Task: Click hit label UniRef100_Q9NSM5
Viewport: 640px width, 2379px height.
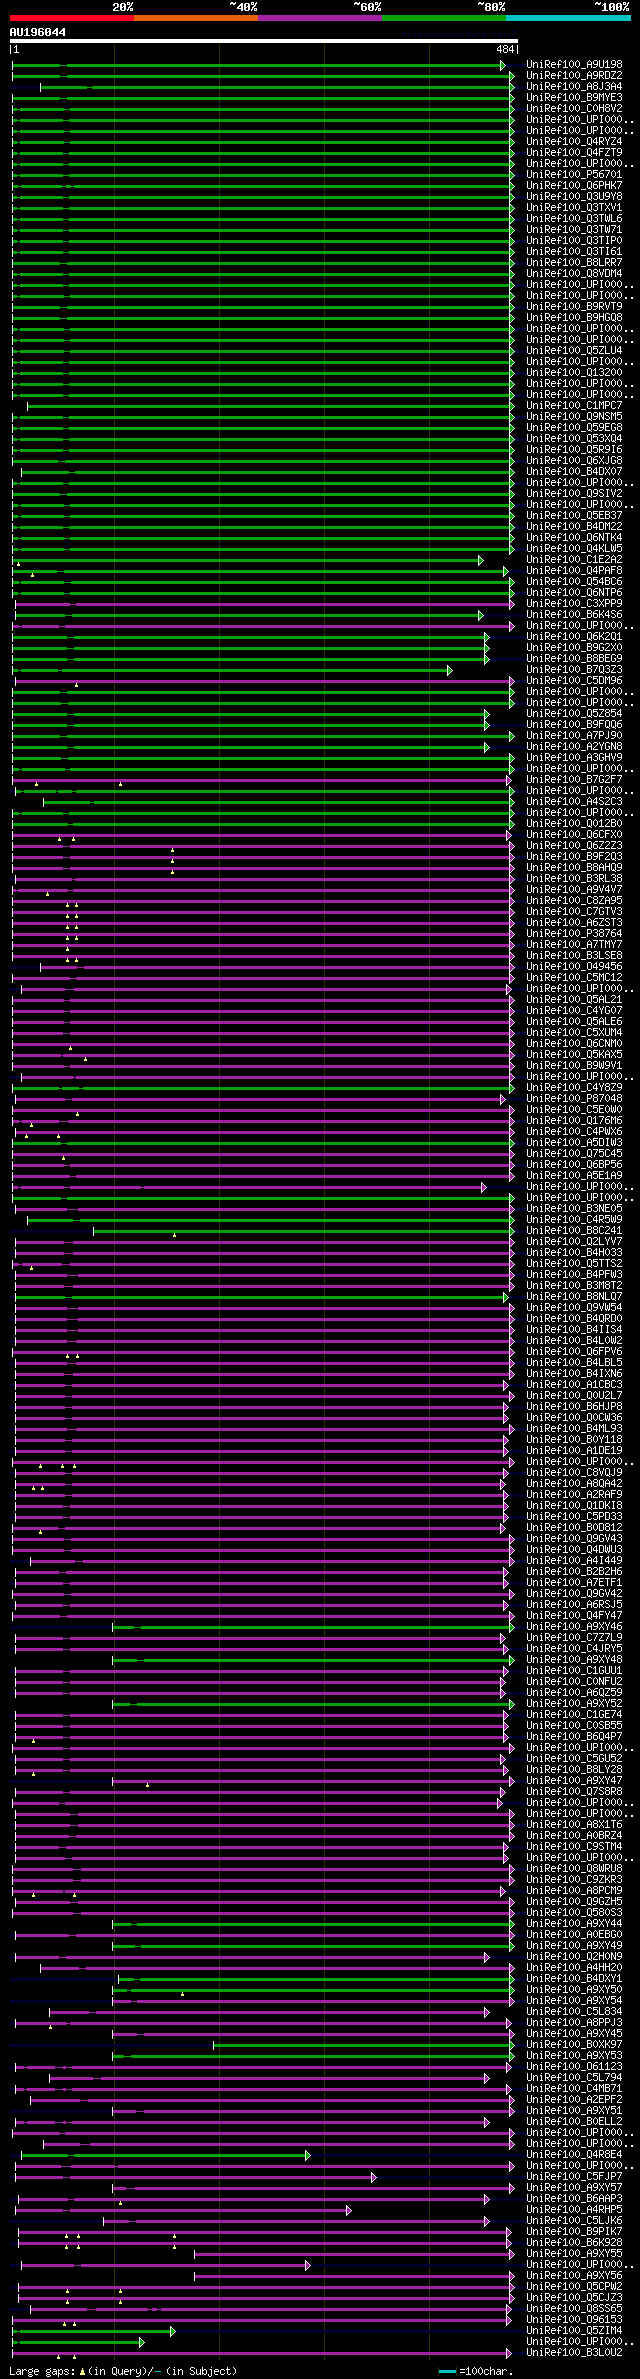Action: click(574, 417)
